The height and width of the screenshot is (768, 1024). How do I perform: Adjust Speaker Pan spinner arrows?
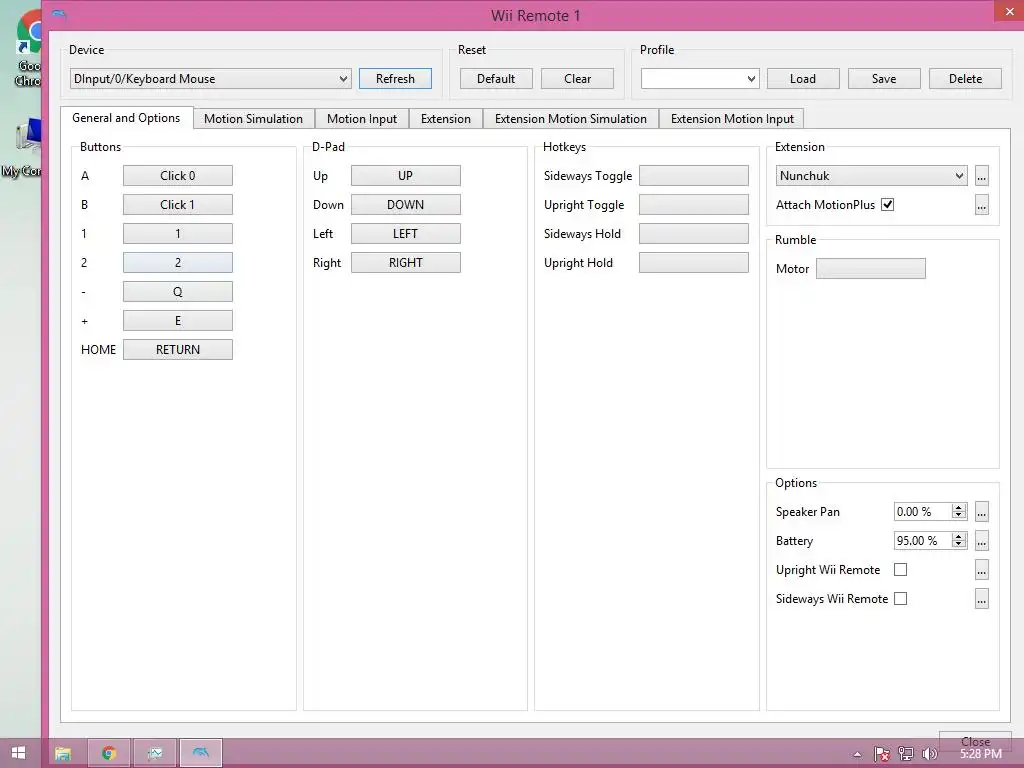point(959,511)
